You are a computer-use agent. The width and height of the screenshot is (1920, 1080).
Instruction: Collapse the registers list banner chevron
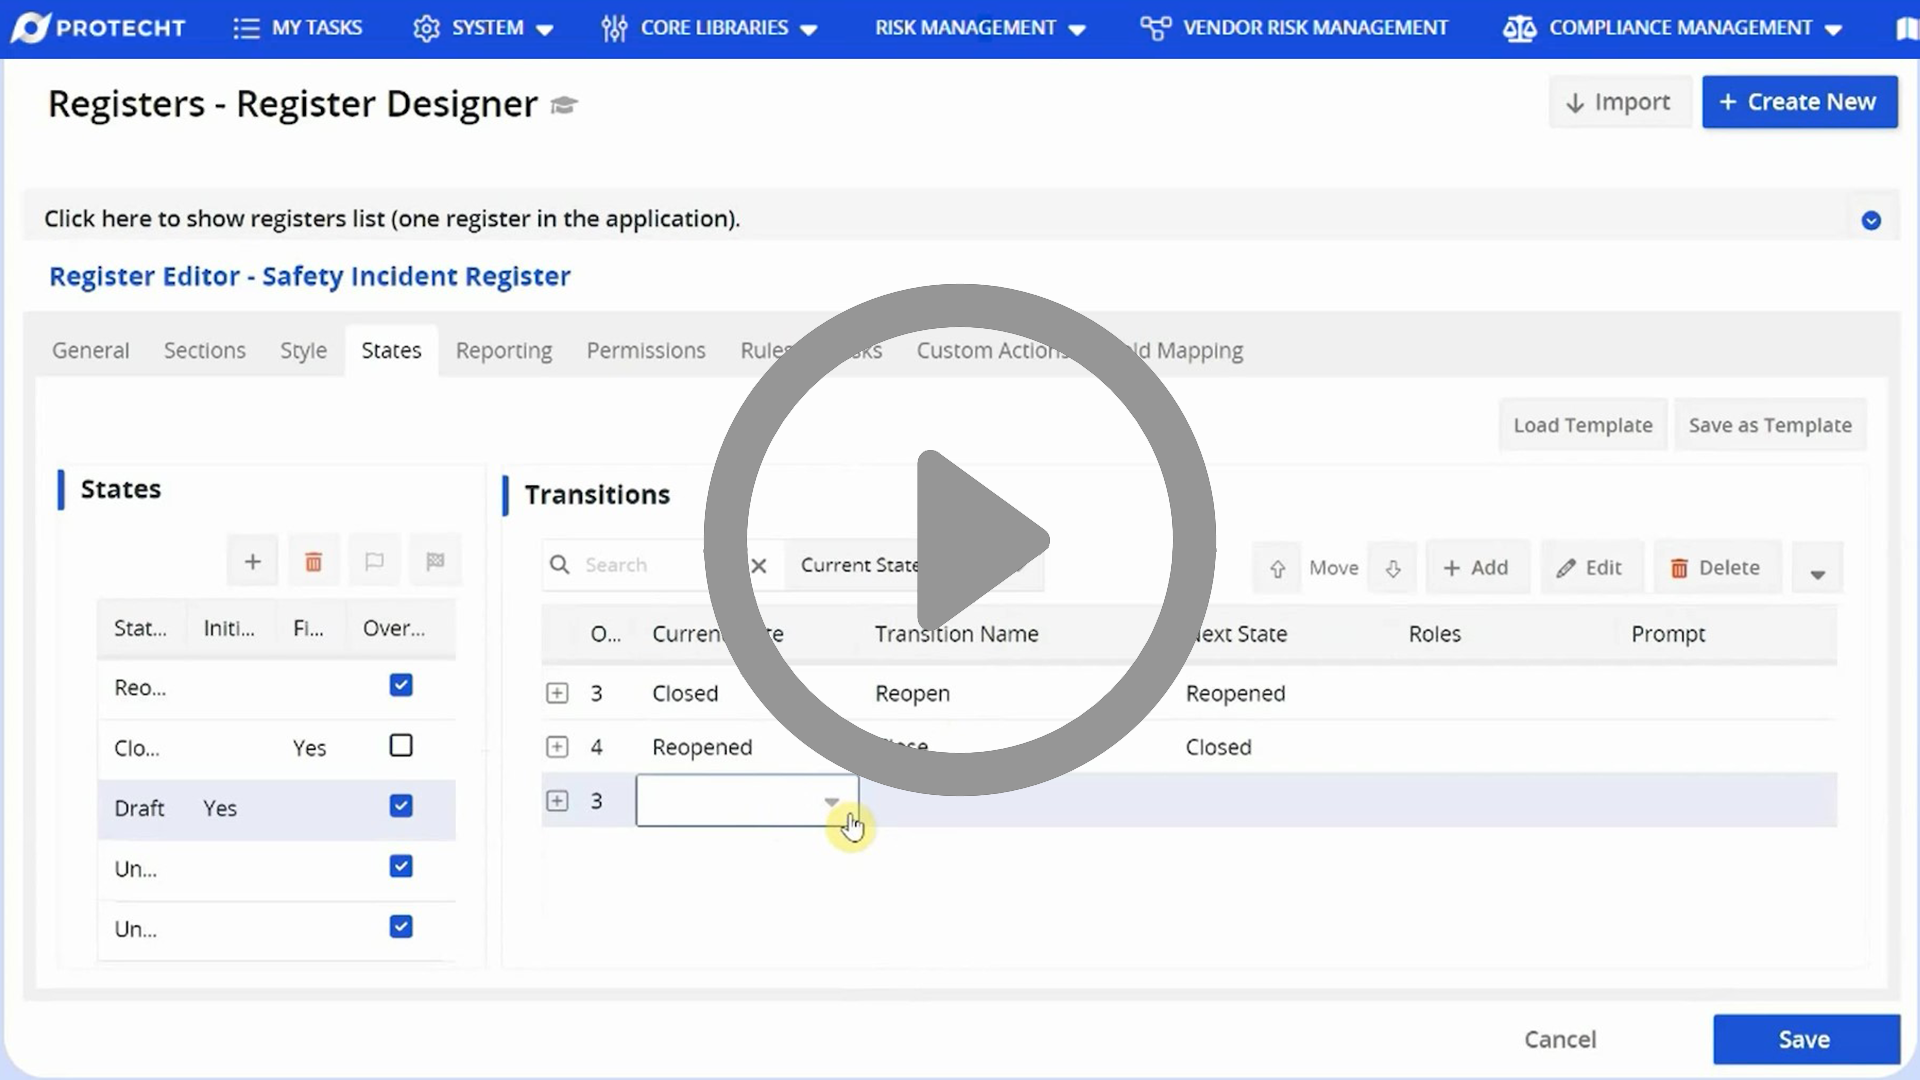[x=1872, y=220]
